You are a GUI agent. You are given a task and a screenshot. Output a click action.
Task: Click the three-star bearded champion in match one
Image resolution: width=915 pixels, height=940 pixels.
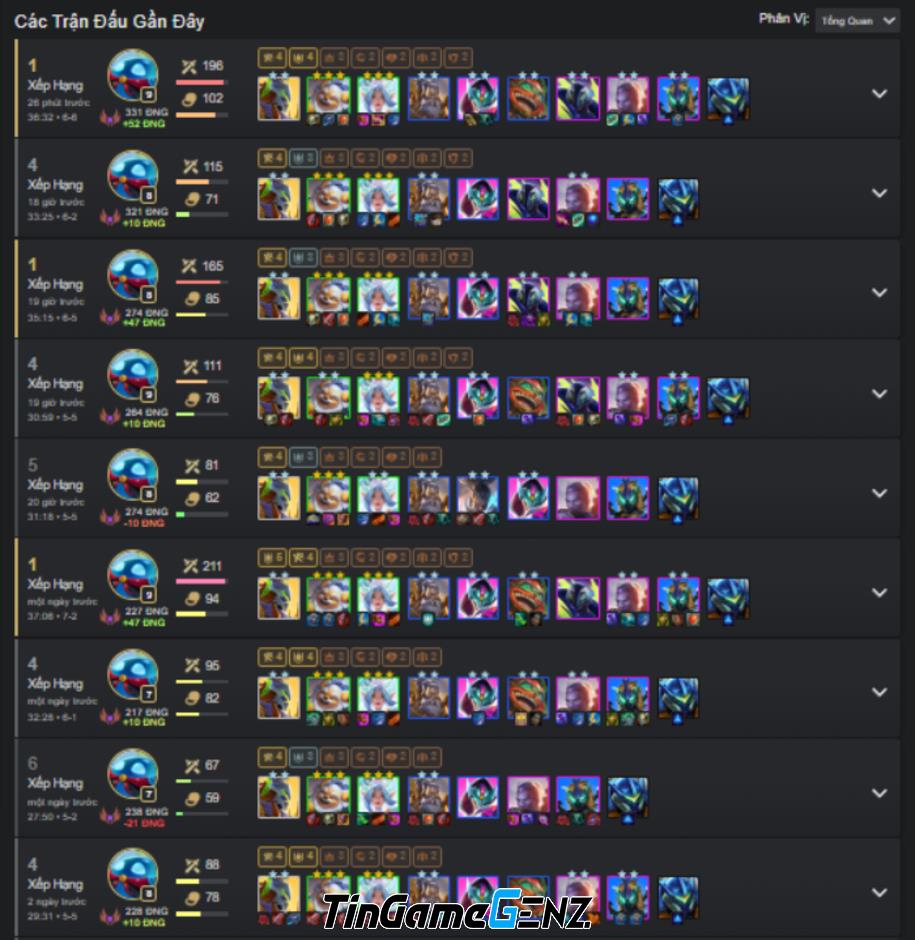click(x=328, y=96)
